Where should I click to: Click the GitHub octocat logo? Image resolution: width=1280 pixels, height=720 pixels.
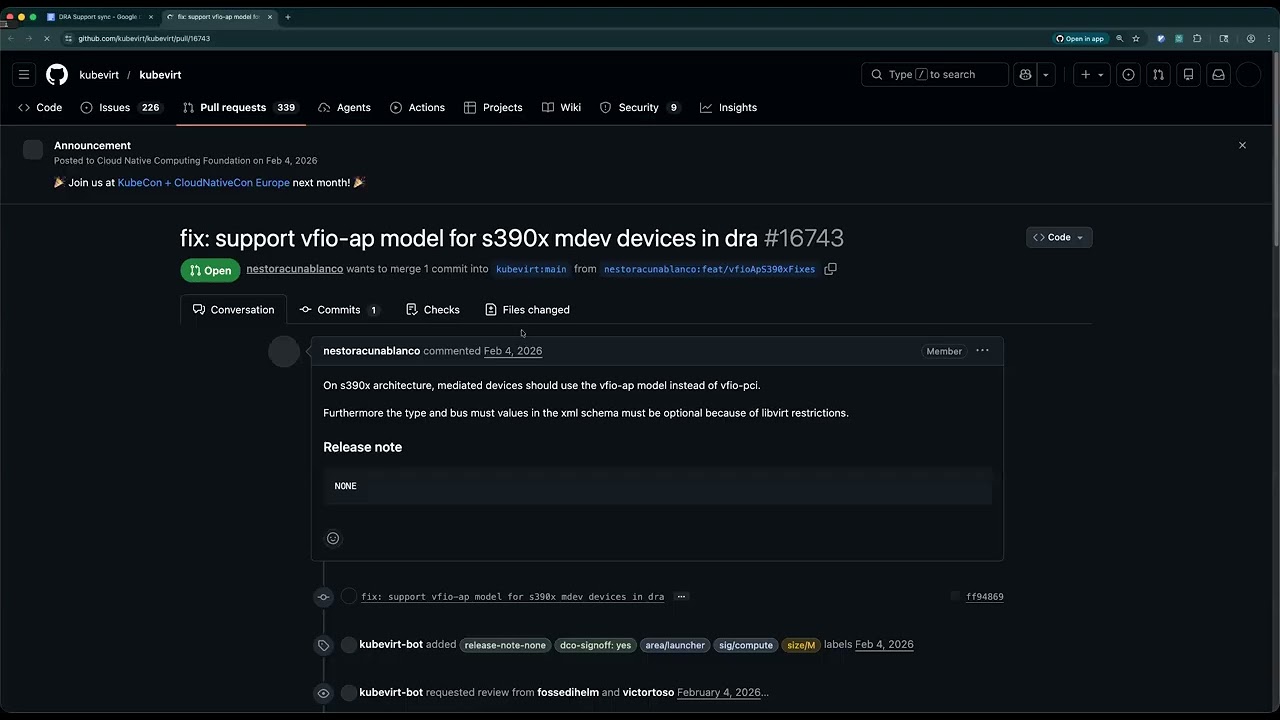click(x=57, y=75)
